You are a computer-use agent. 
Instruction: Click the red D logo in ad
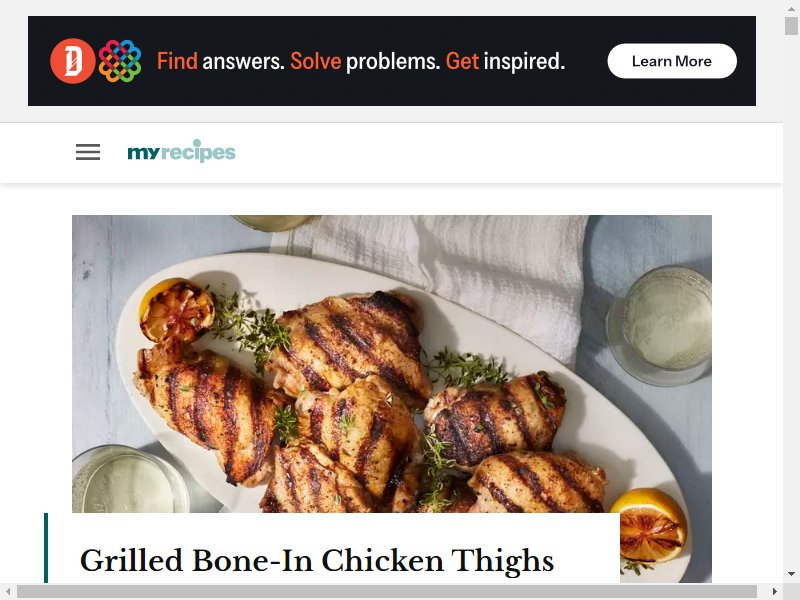72,61
